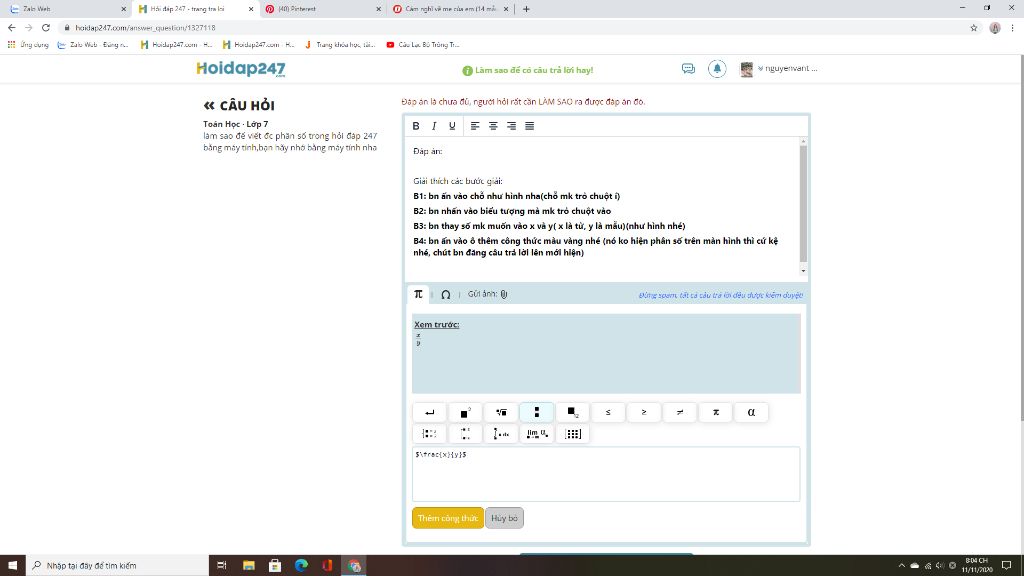Click the paperclip to attach an image
The height and width of the screenshot is (576, 1024).
[x=504, y=295]
